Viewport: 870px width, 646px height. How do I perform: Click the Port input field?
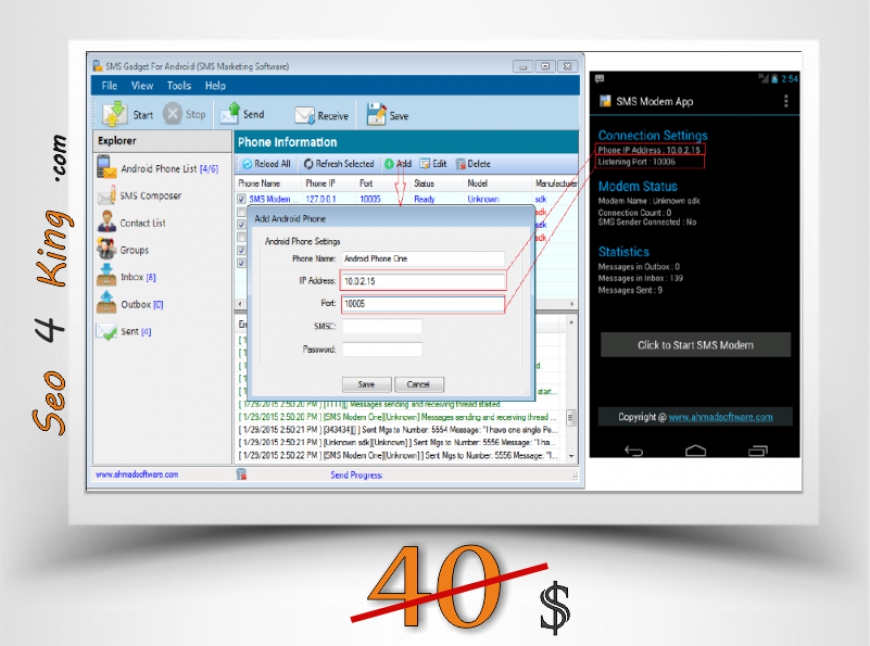coord(423,304)
